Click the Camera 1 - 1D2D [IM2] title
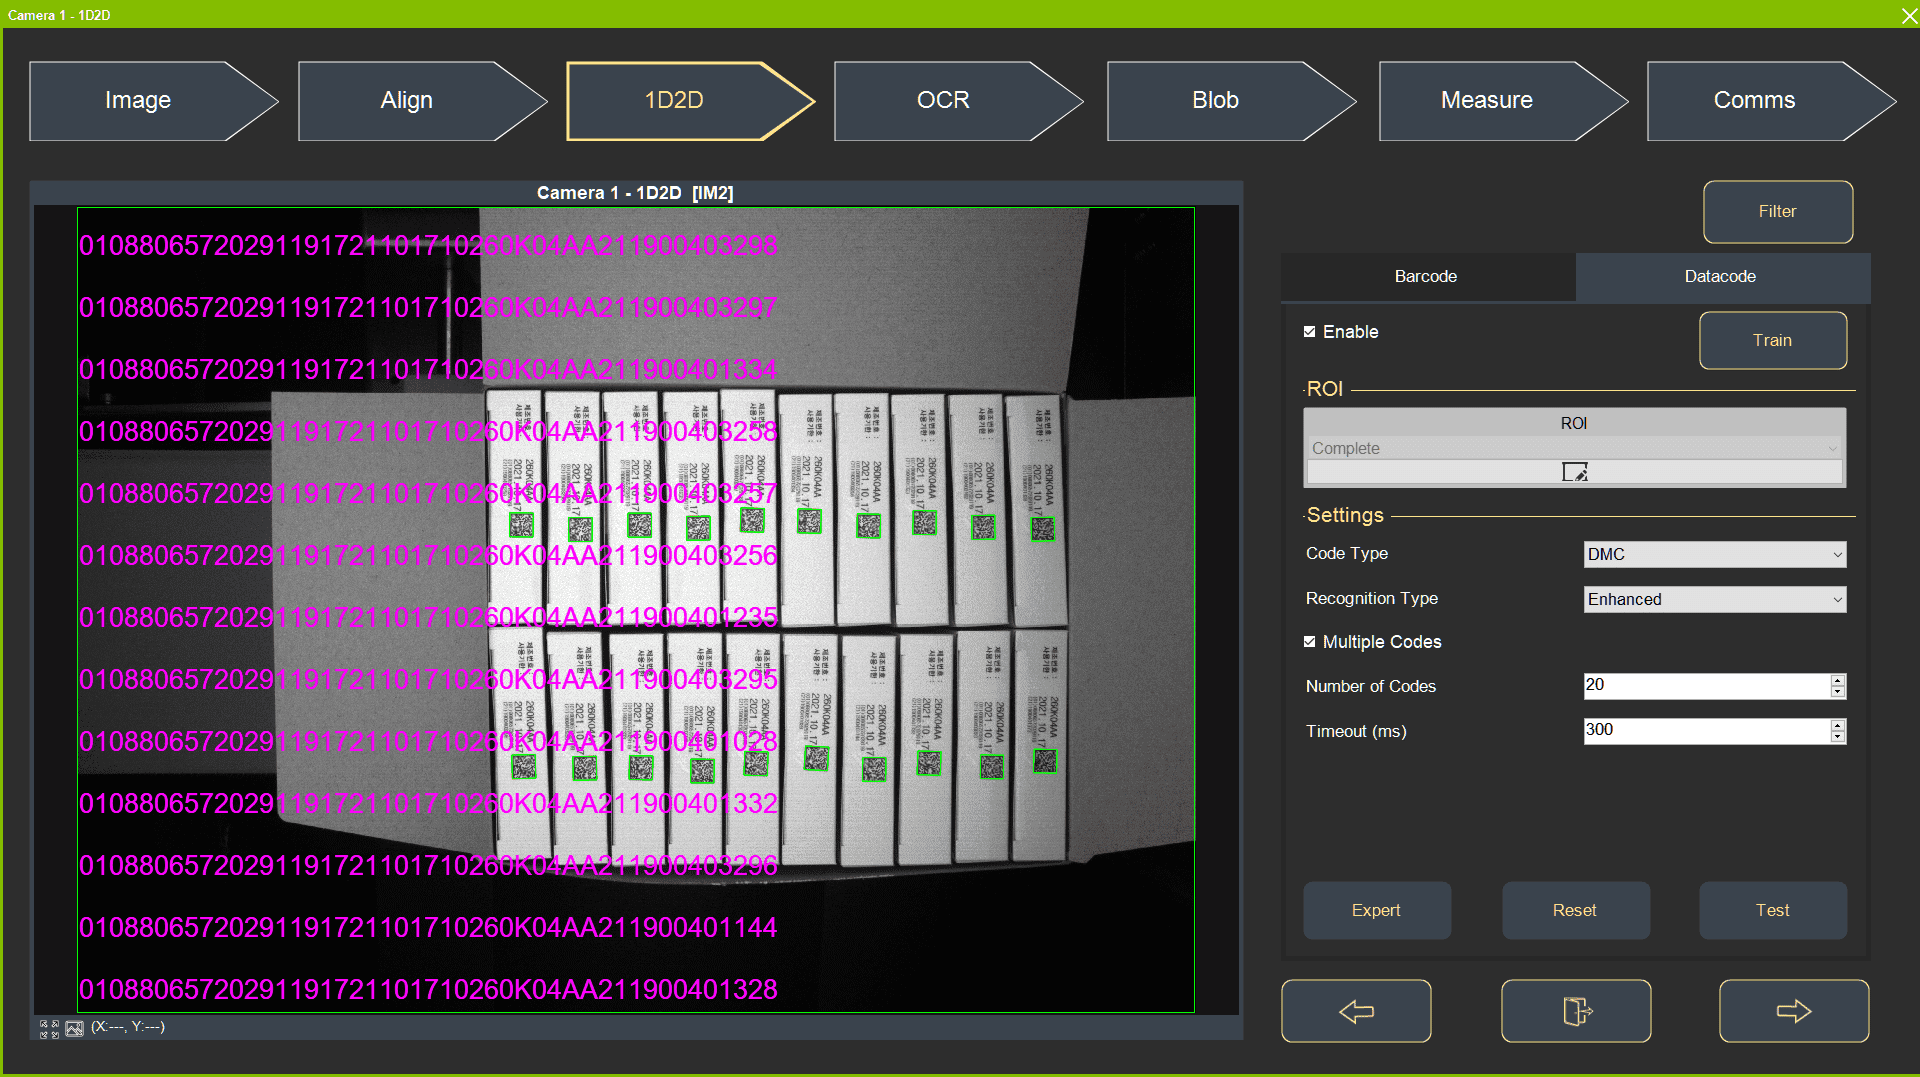Screen dimensions: 1920x1077 [635, 193]
